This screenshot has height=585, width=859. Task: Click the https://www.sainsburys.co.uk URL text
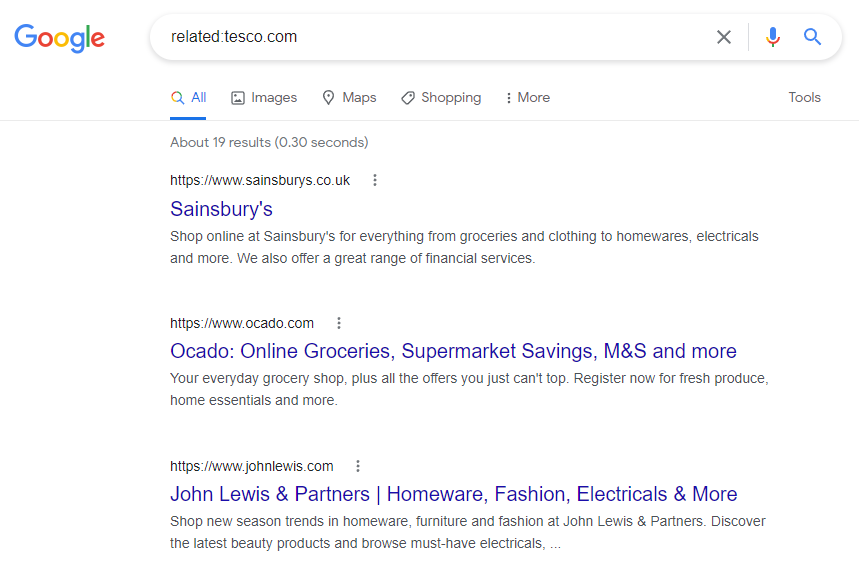[x=260, y=180]
